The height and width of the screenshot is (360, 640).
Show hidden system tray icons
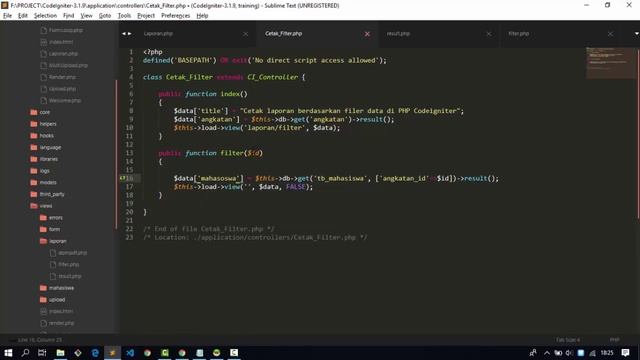click(547, 353)
